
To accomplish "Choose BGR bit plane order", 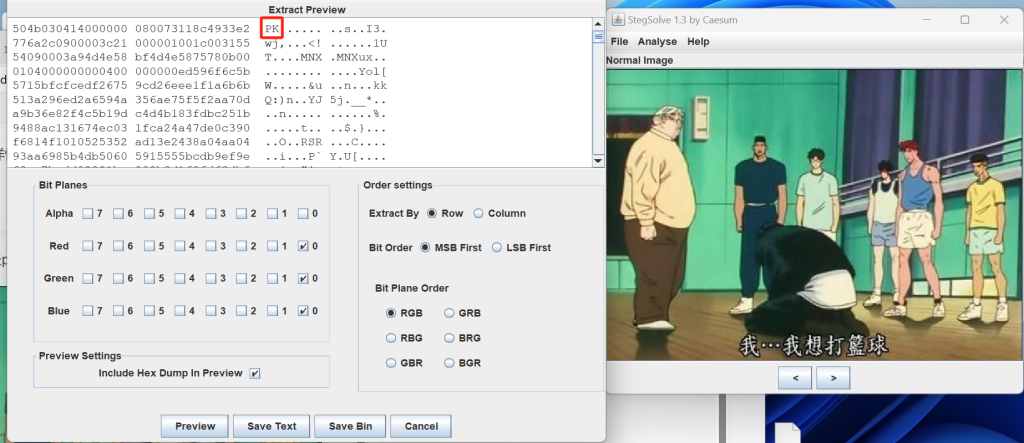I will tap(451, 362).
